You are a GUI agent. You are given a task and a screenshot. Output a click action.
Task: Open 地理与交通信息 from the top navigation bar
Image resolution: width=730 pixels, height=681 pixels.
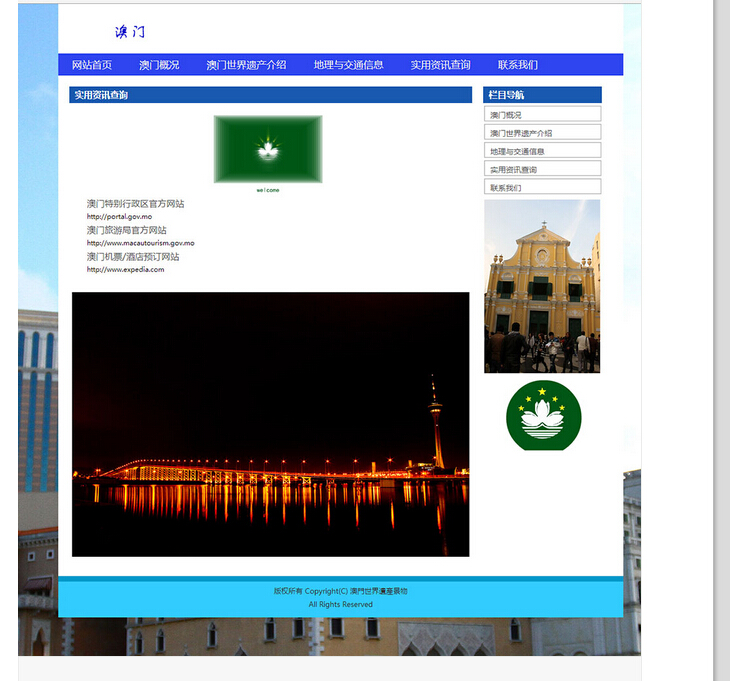[x=348, y=65]
